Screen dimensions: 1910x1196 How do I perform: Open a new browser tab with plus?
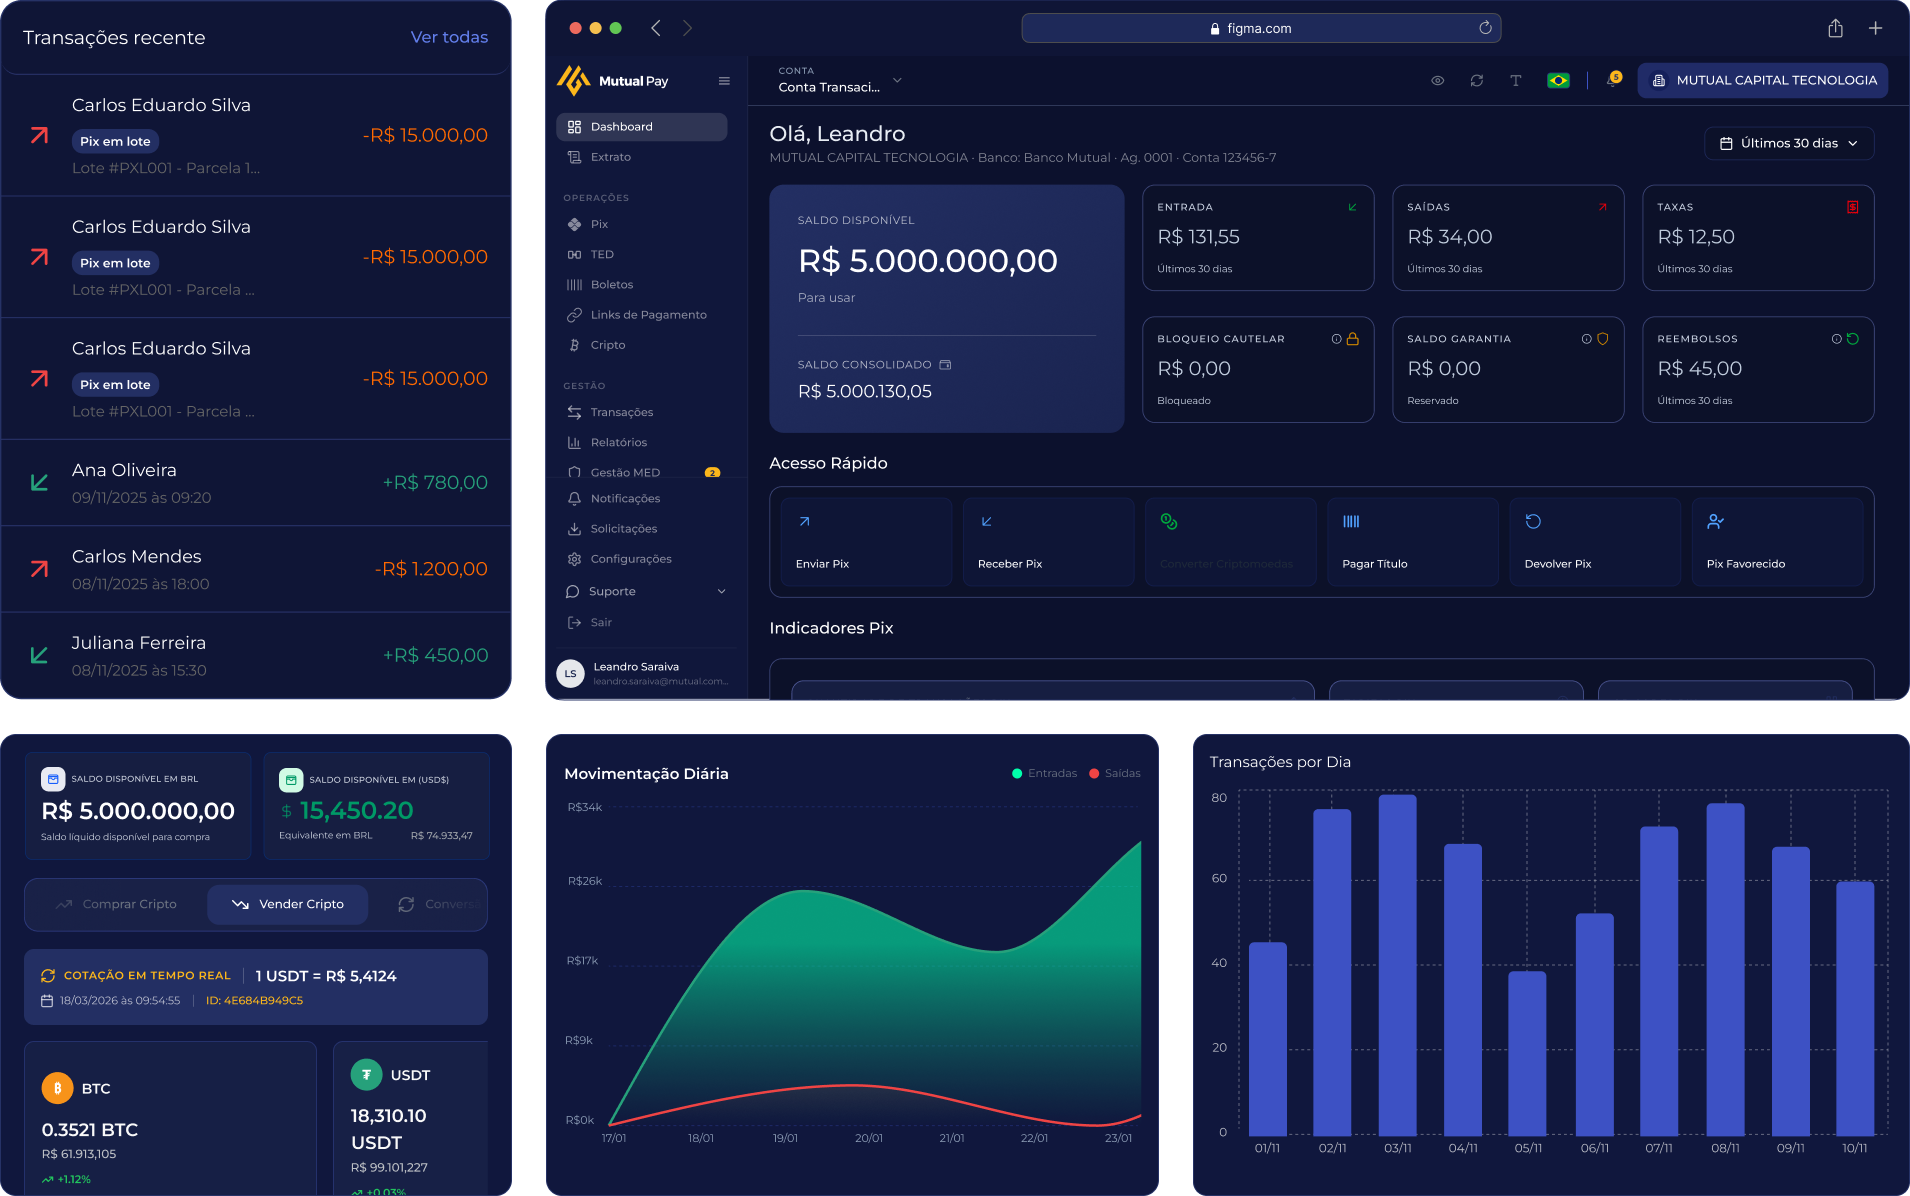(1875, 28)
